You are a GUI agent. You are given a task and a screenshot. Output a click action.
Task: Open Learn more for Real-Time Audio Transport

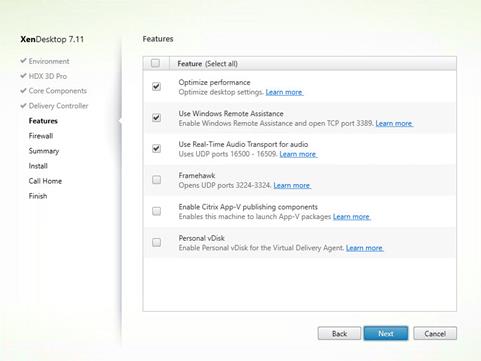coord(298,154)
